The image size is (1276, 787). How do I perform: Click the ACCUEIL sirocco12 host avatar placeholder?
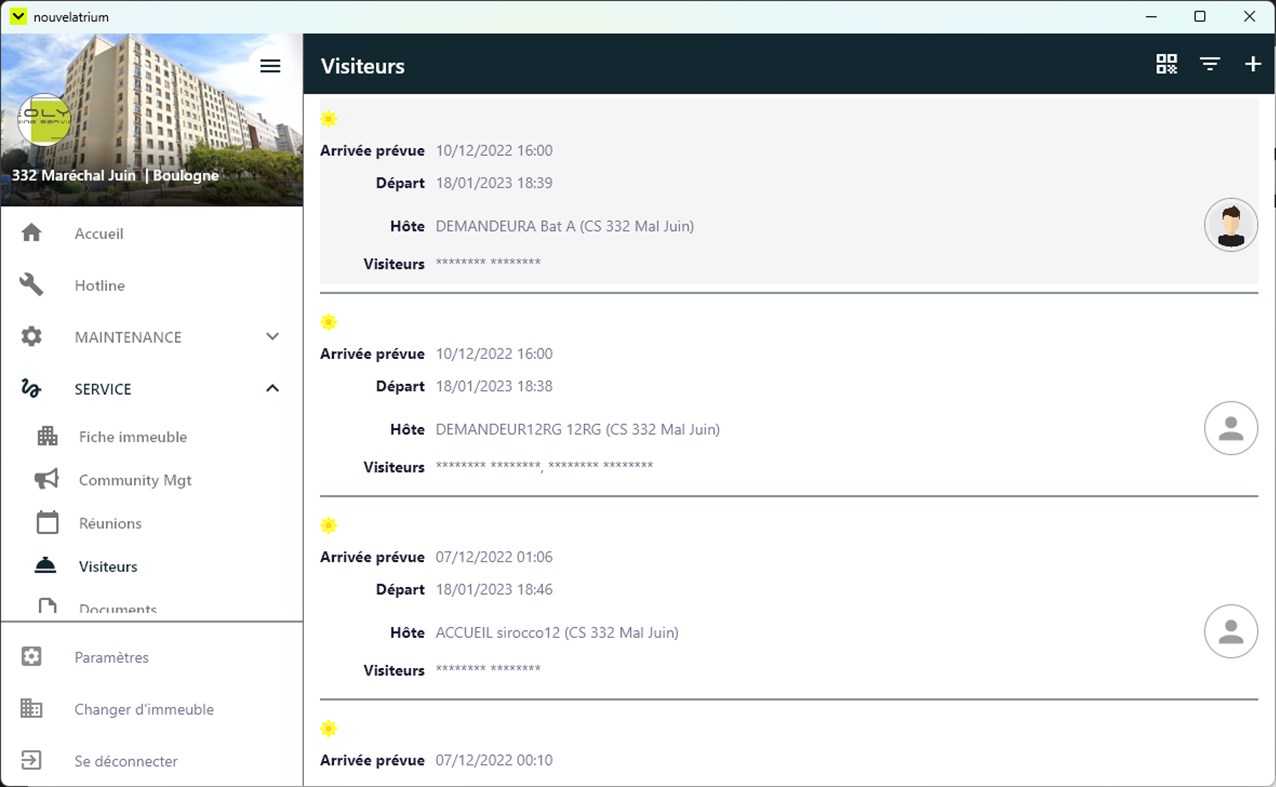coord(1231,631)
